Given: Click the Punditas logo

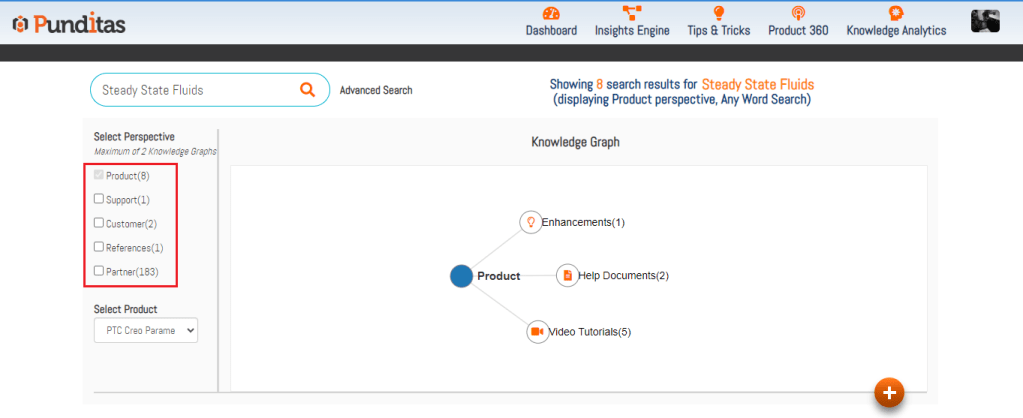Looking at the screenshot, I should [69, 23].
